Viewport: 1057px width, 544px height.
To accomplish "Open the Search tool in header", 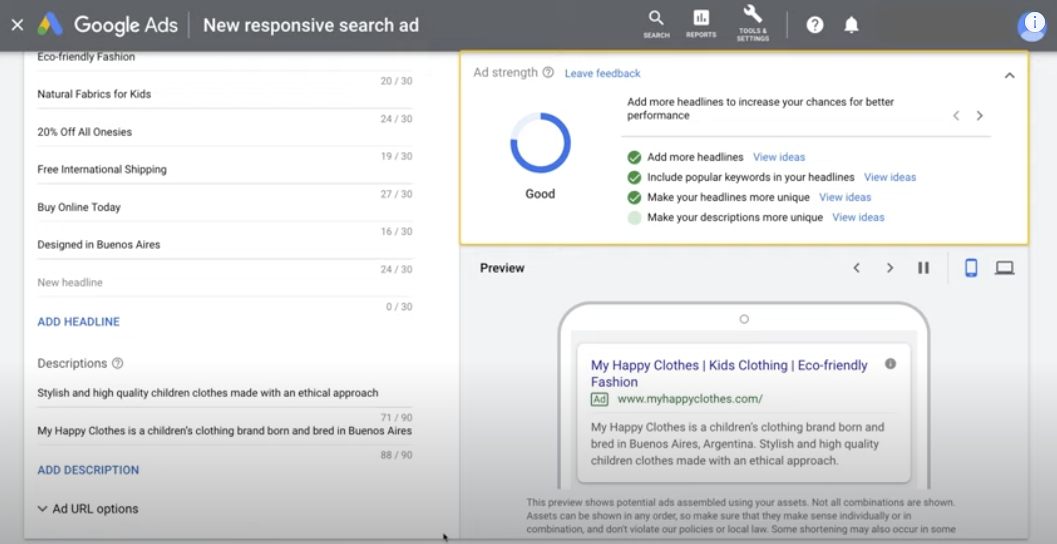I will [x=656, y=24].
